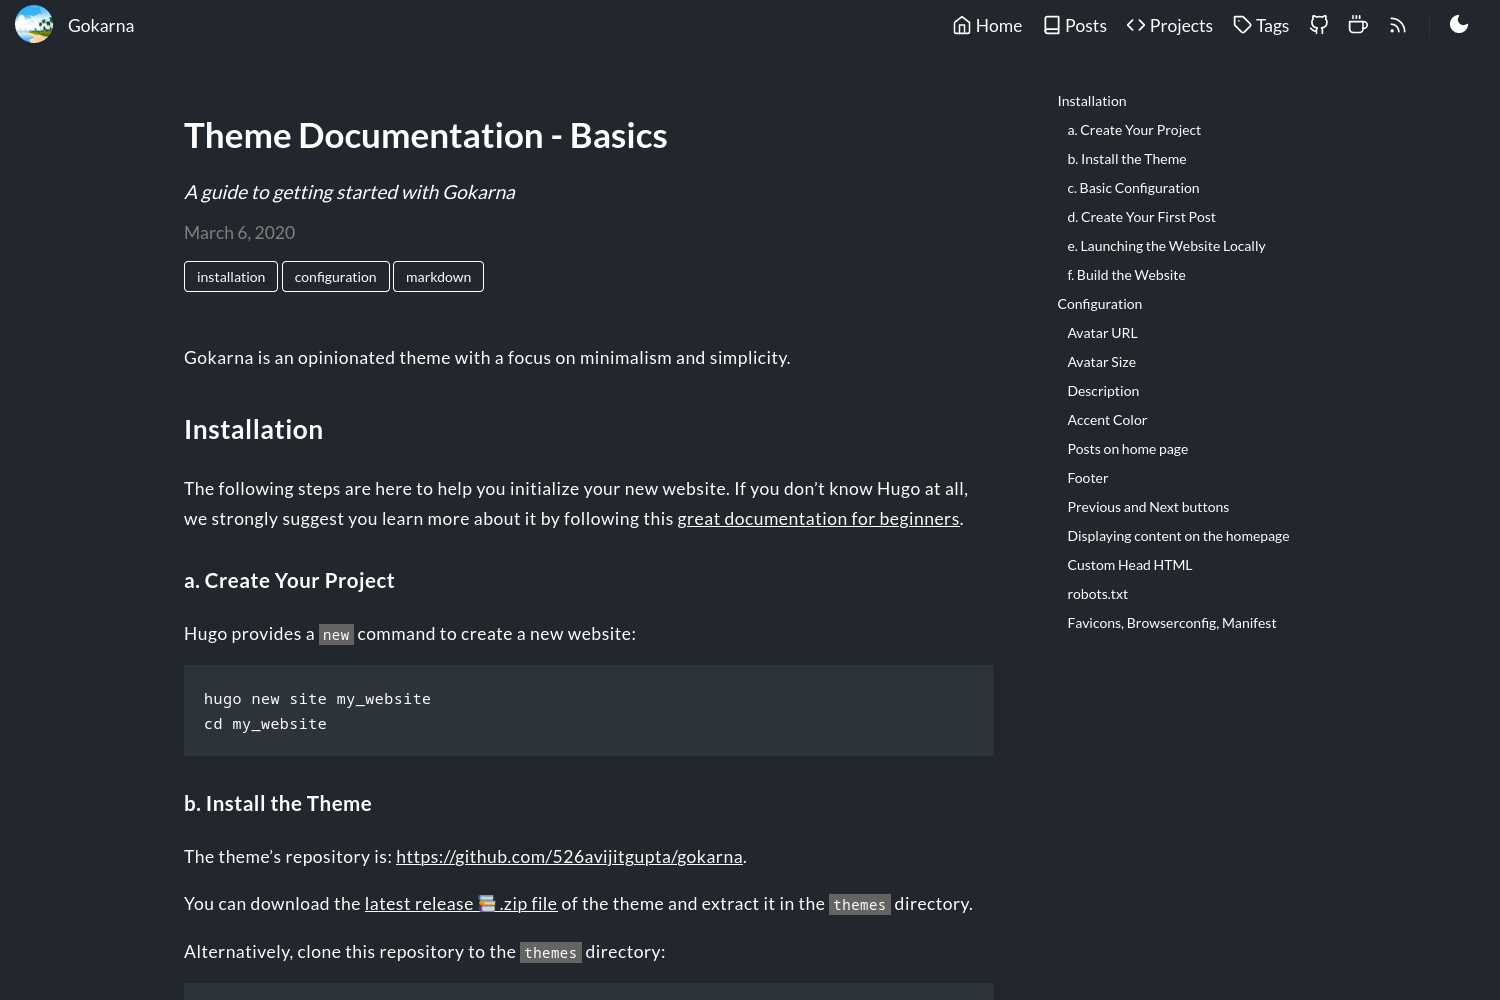Jump to Installation in table of contents
Screen dimensions: 1500x1000
pyautogui.click(x=1092, y=101)
